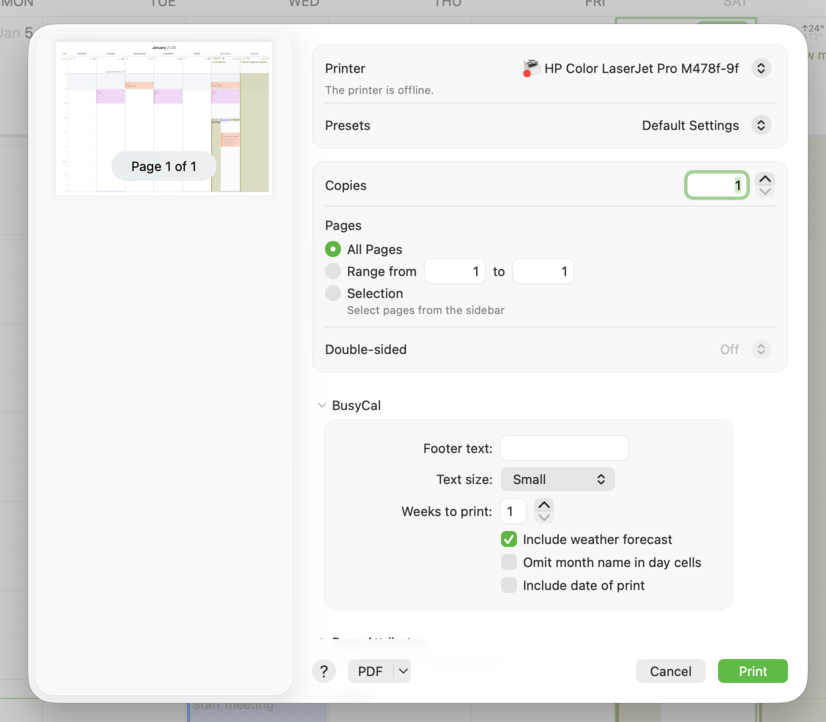This screenshot has width=826, height=722.
Task: Open the Presets Default Settings dropdown
Action: (x=761, y=126)
